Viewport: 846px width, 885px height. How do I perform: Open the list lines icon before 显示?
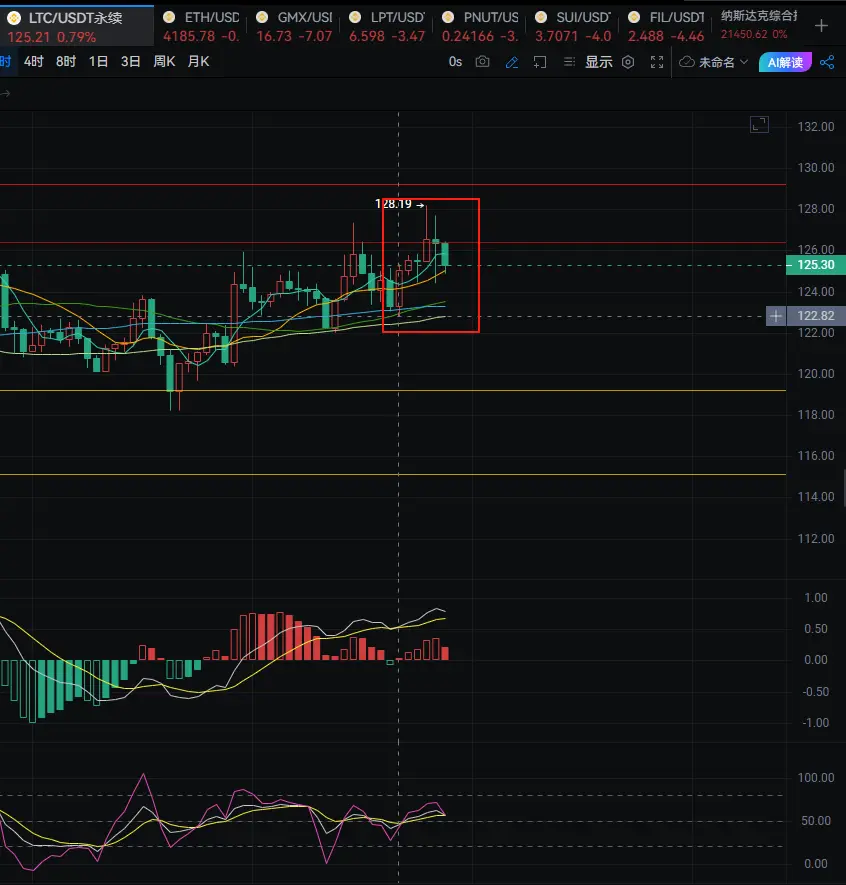tap(569, 62)
